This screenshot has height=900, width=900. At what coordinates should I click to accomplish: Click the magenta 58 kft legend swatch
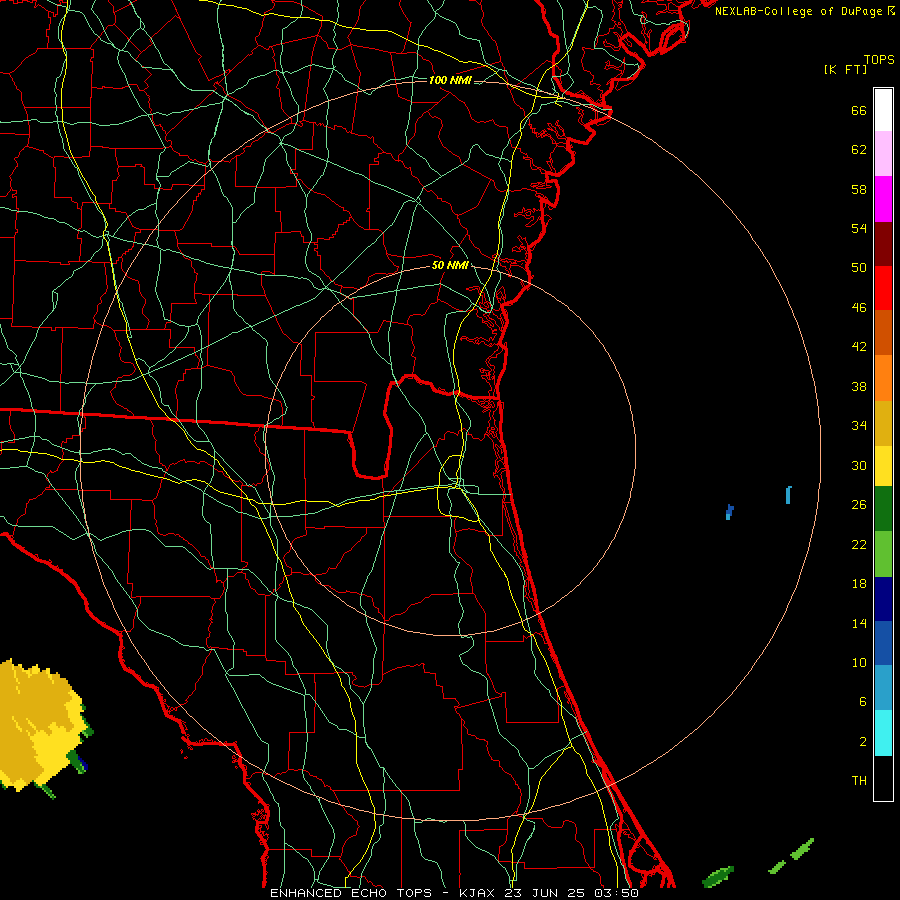click(883, 199)
